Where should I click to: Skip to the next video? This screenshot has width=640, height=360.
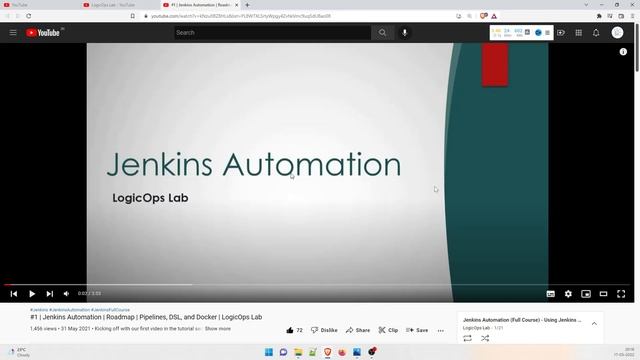(x=49, y=293)
